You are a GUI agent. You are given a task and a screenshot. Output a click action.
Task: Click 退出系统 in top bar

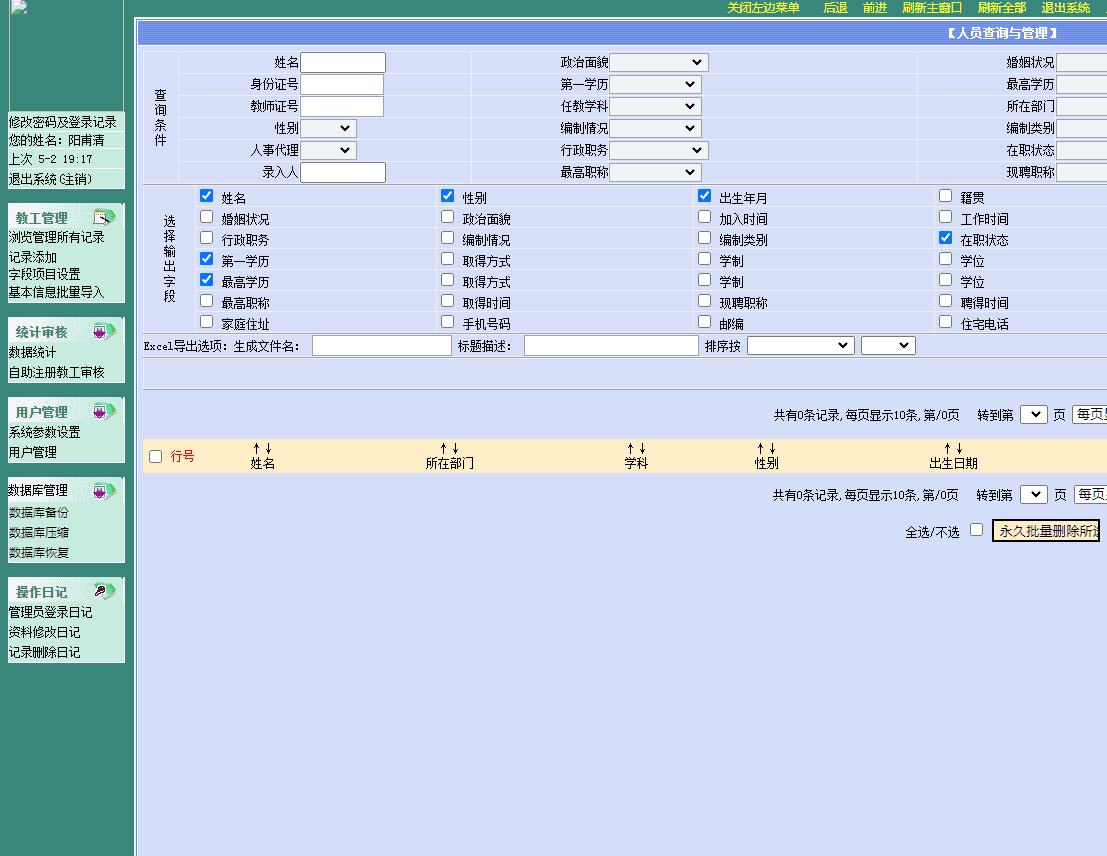(x=1065, y=8)
